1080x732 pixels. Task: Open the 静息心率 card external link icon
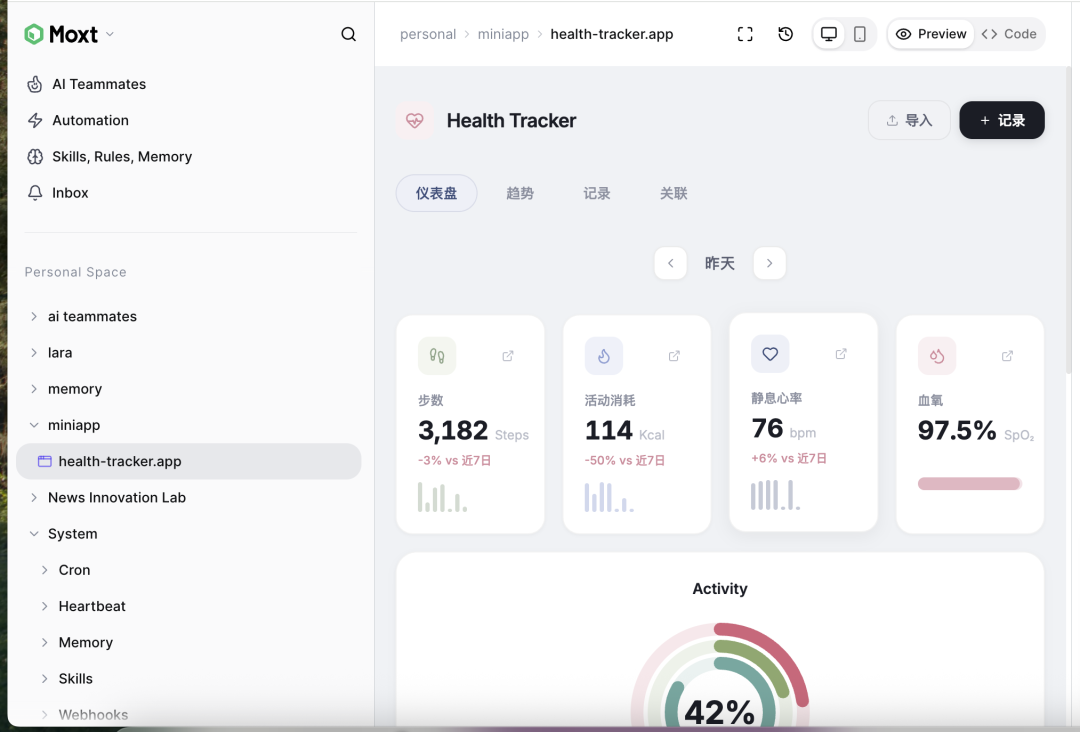[841, 354]
